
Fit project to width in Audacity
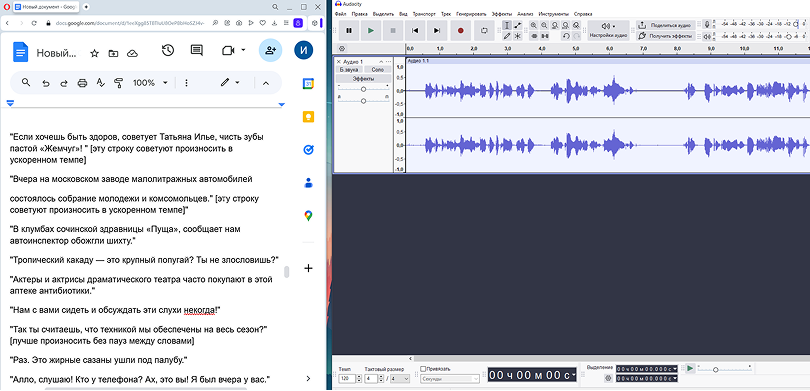pos(565,25)
